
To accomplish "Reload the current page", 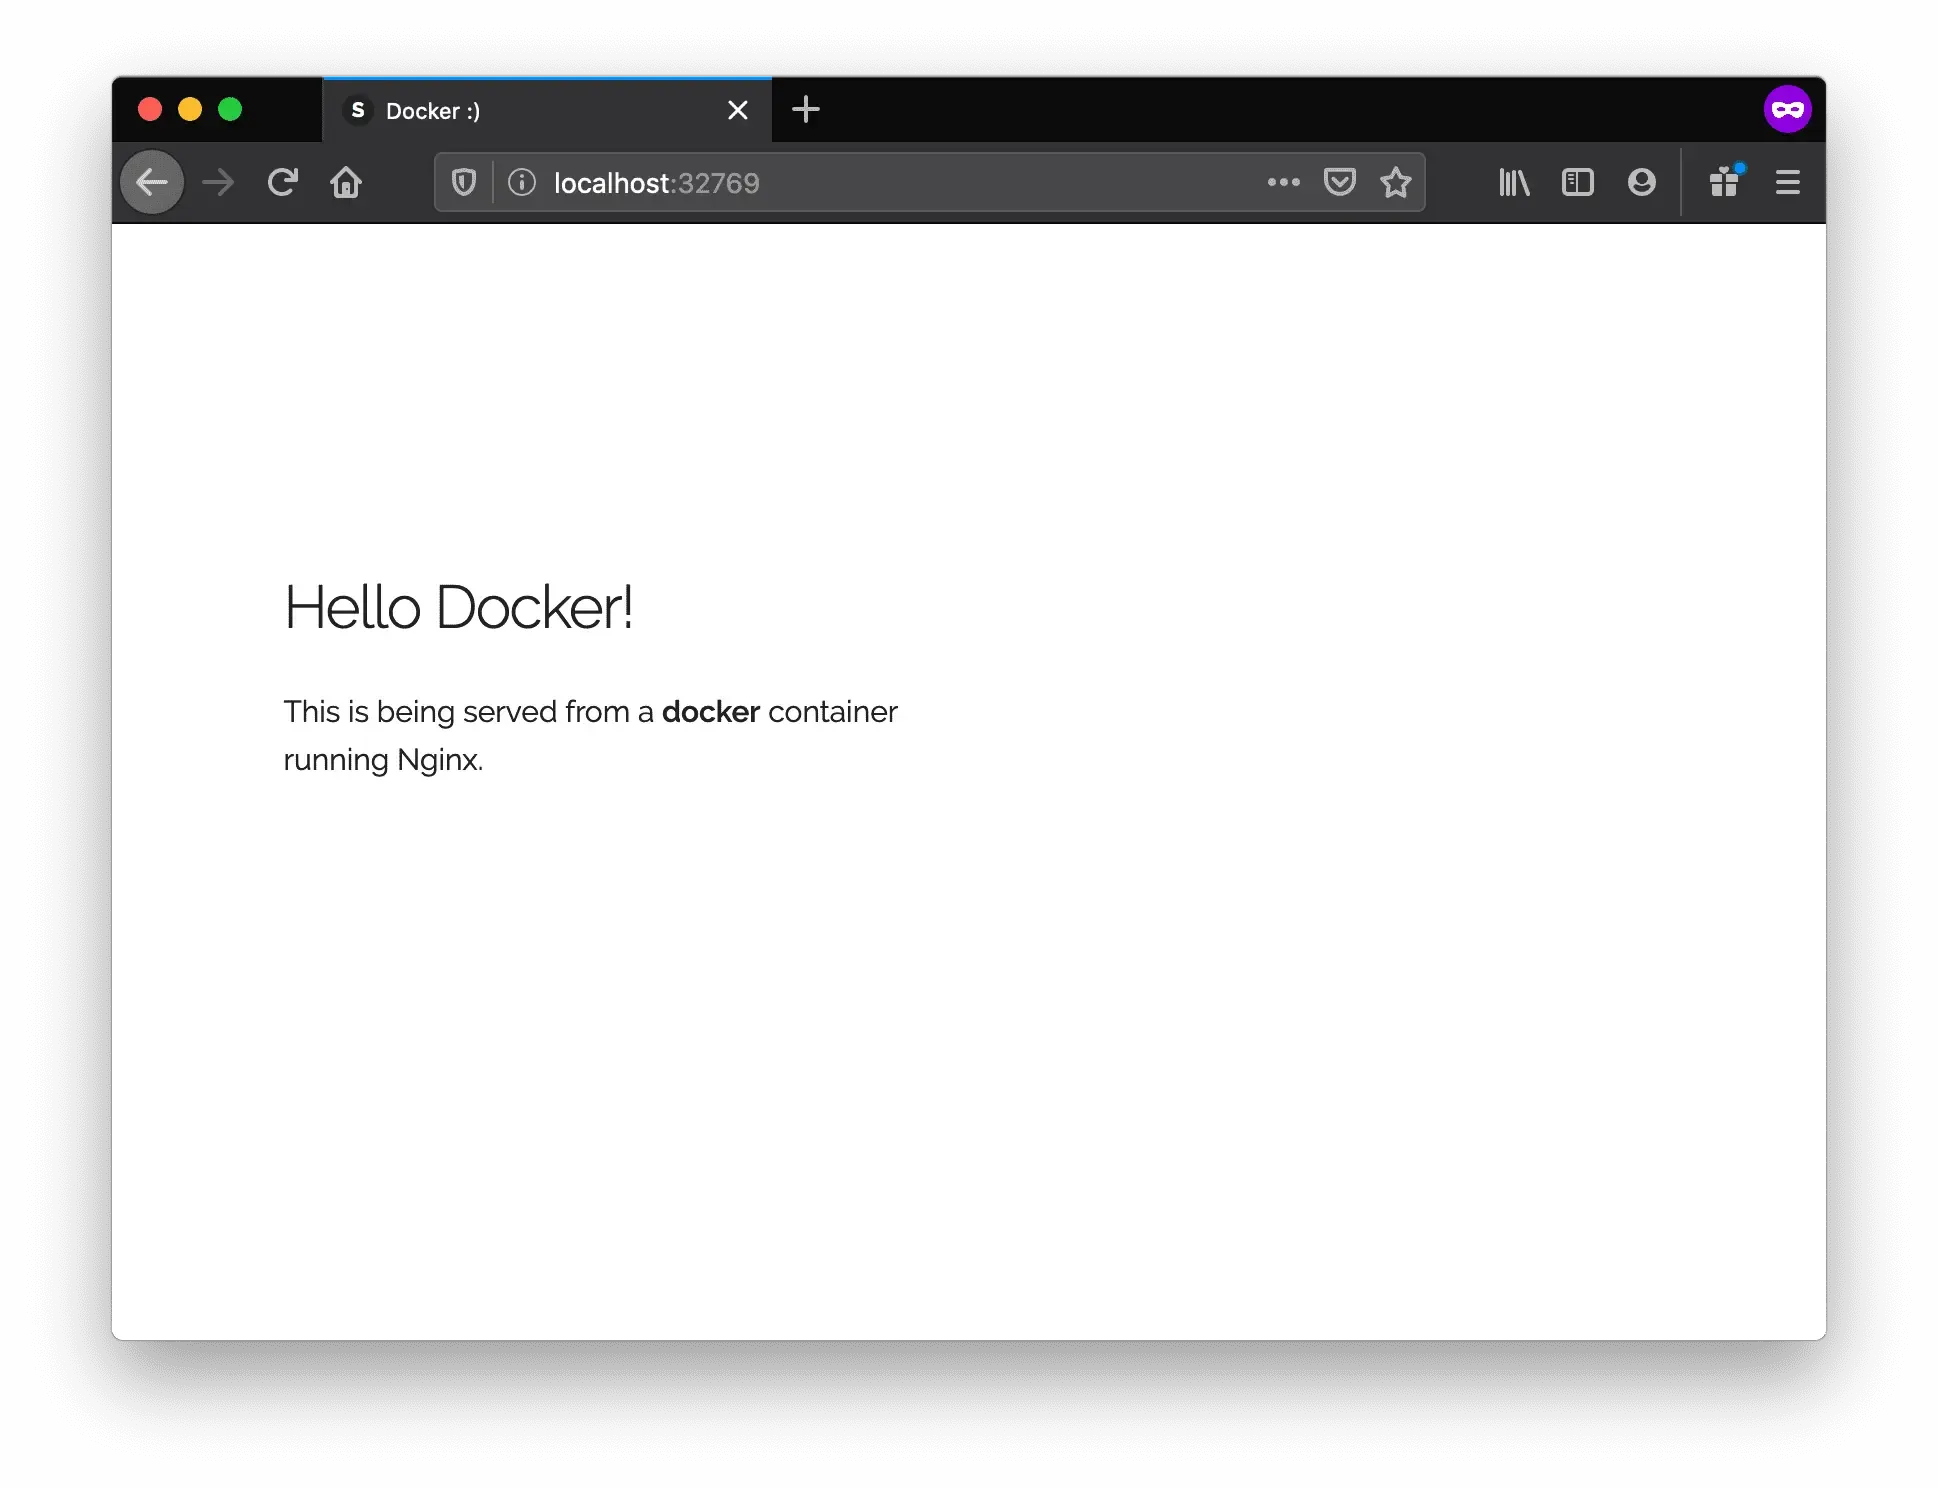I will pyautogui.click(x=282, y=182).
